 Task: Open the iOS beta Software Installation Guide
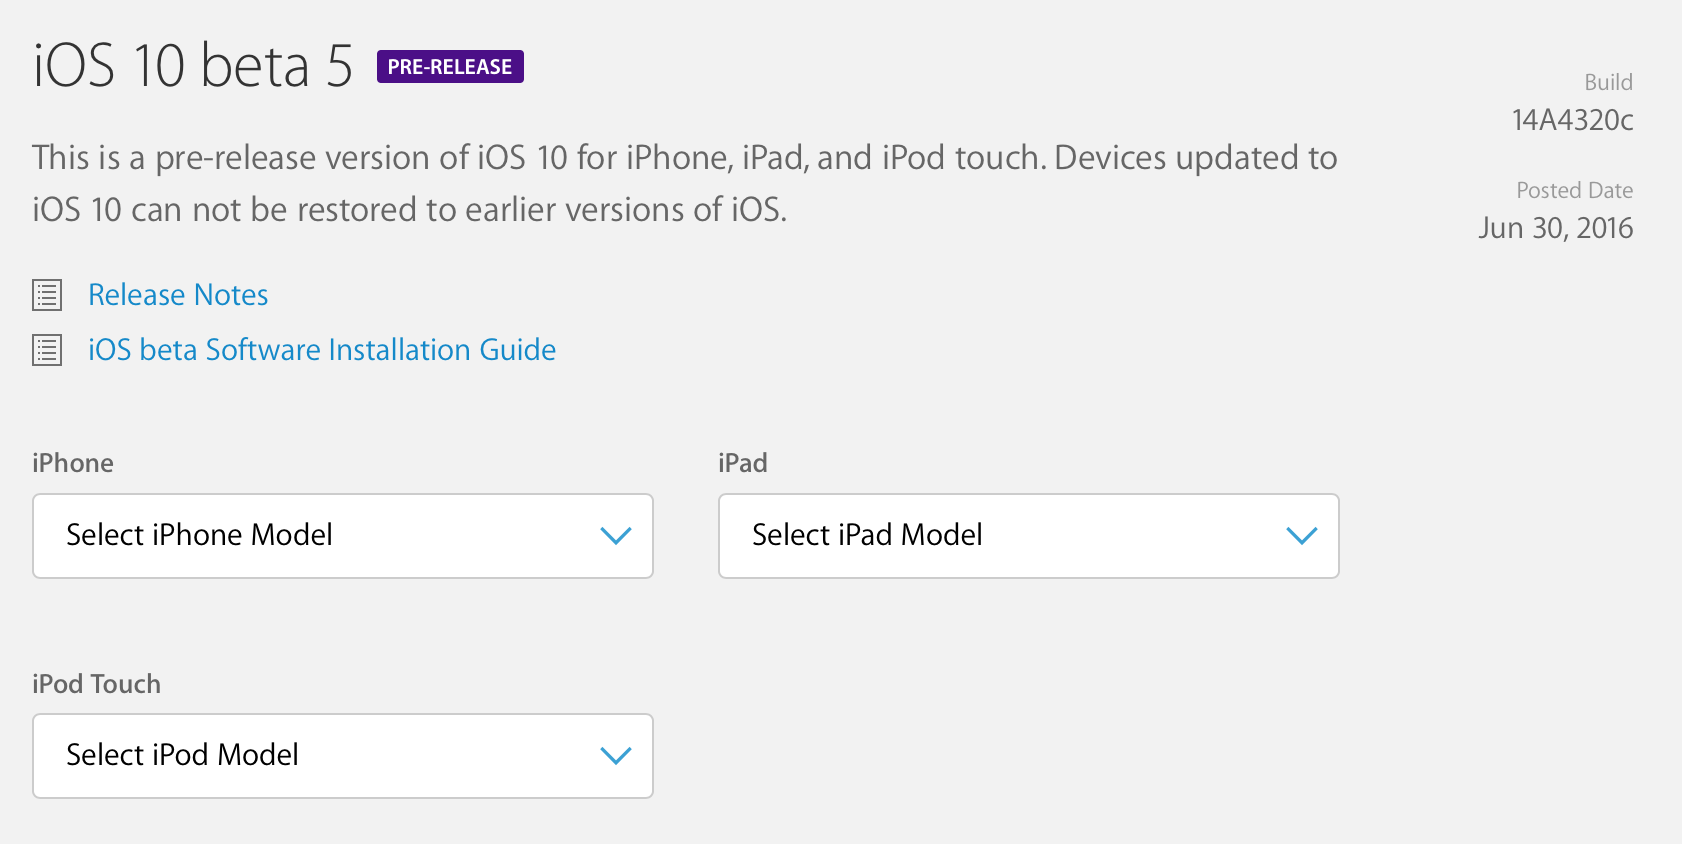[322, 350]
